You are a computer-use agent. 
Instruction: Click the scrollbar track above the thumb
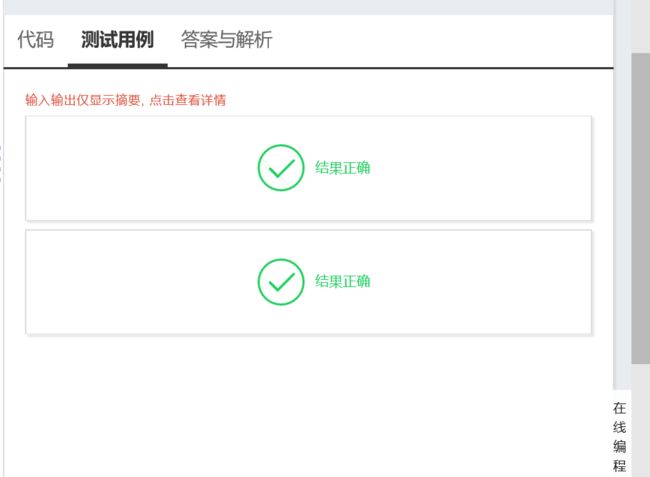[x=640, y=27]
